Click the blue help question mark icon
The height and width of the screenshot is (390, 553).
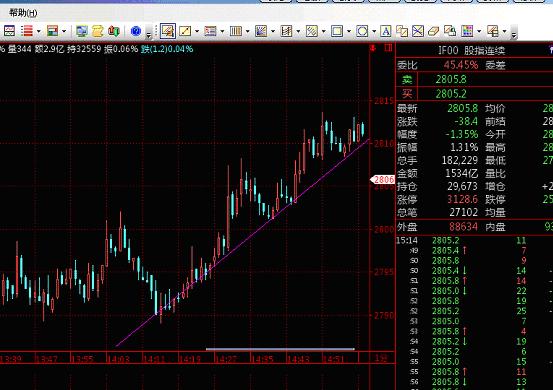pos(136,31)
